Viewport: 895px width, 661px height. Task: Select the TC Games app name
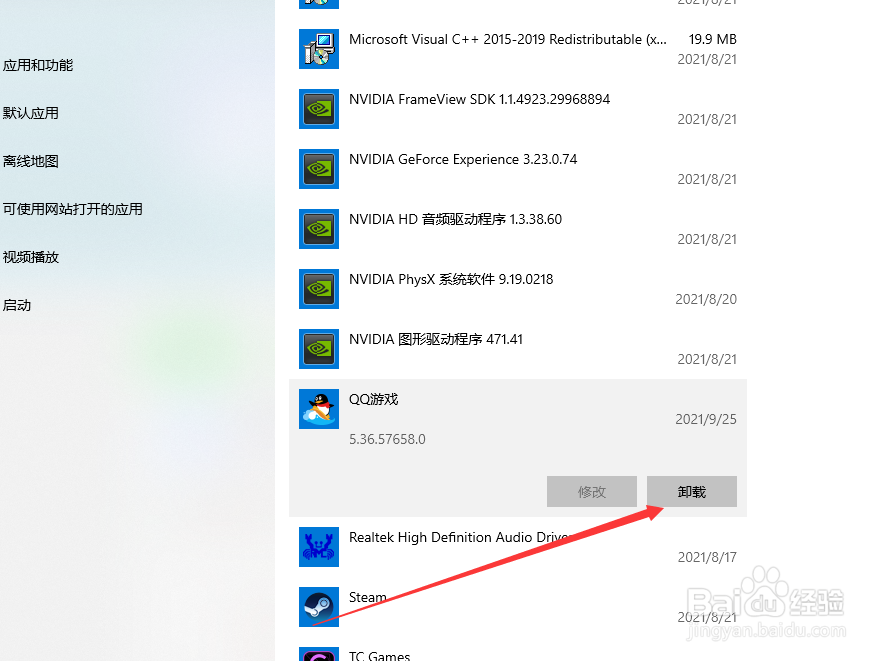coord(380,656)
